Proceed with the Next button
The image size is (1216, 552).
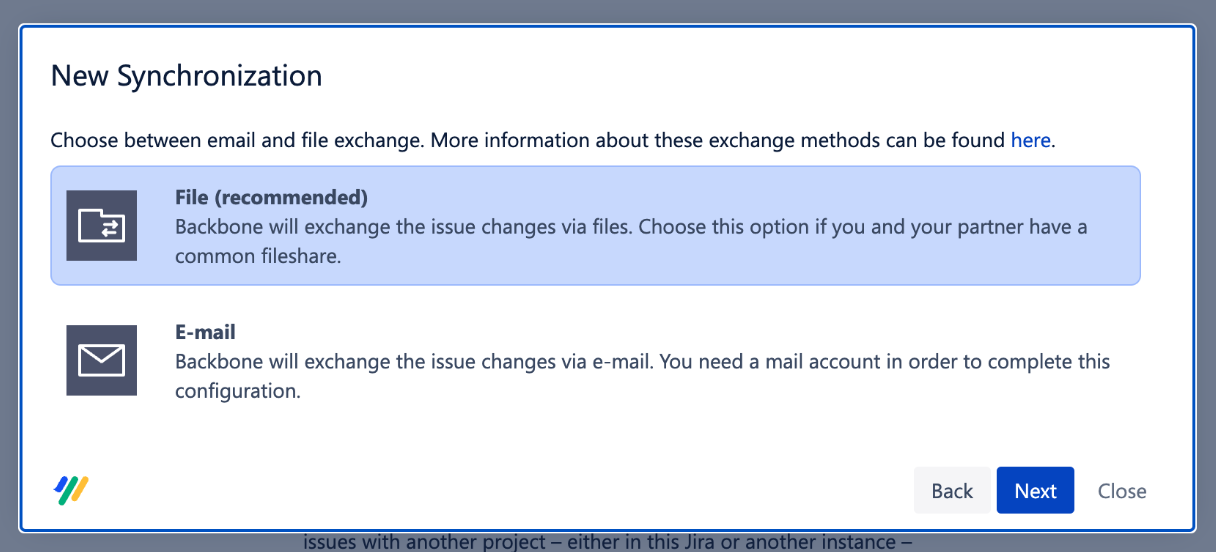pos(1035,490)
